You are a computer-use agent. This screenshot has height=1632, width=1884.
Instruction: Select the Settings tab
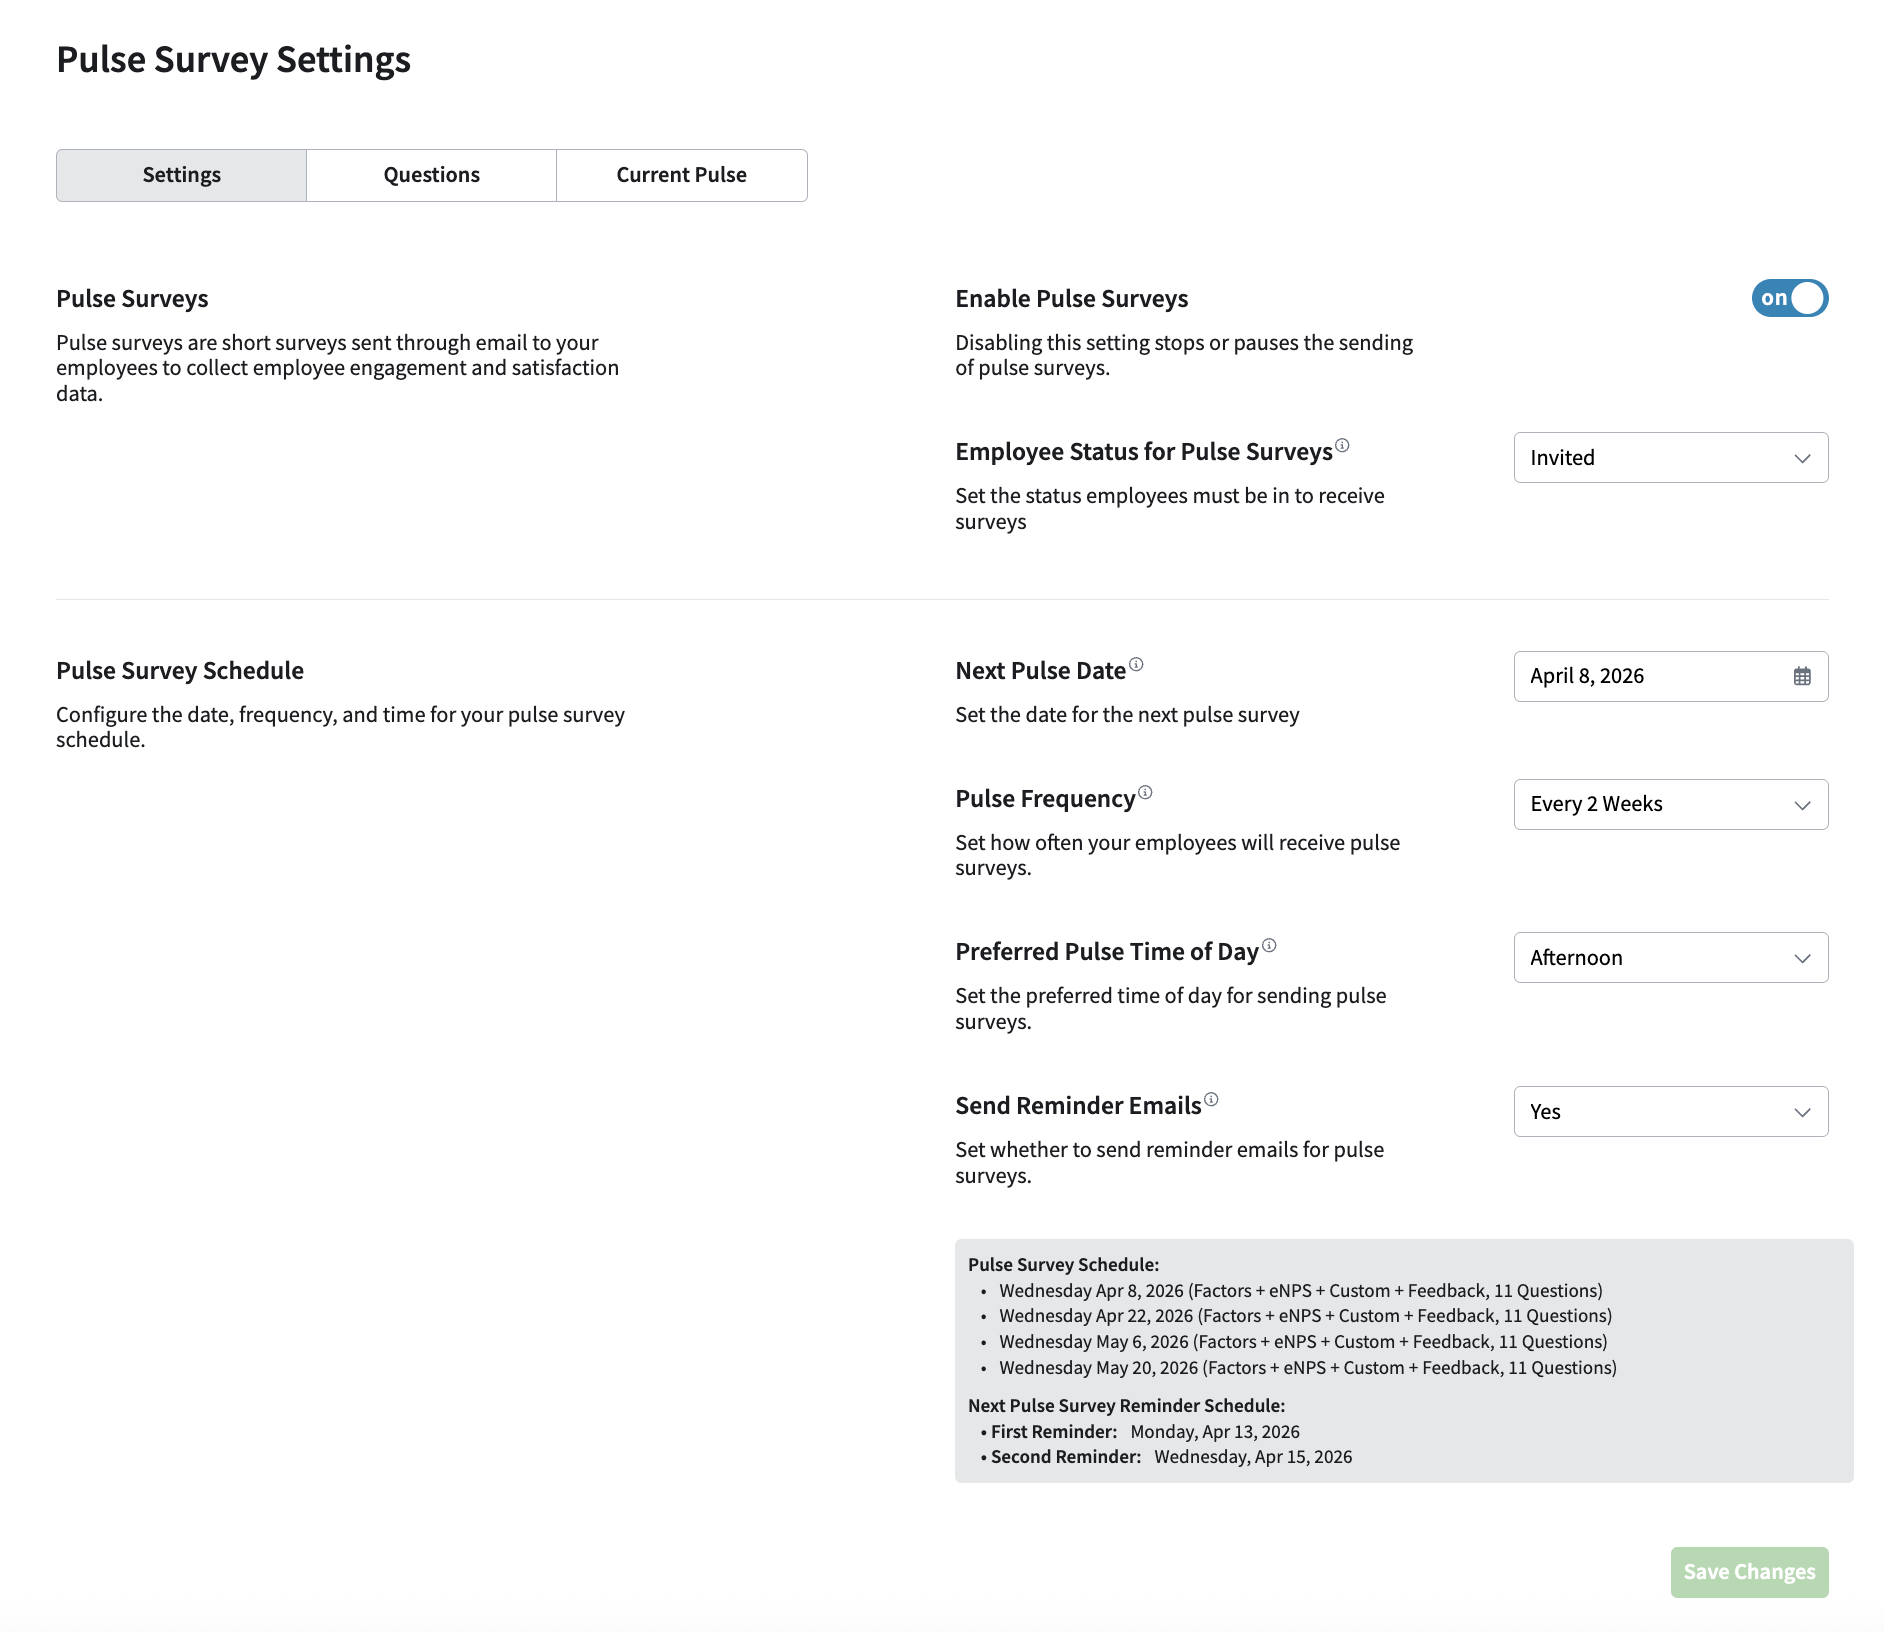(181, 176)
